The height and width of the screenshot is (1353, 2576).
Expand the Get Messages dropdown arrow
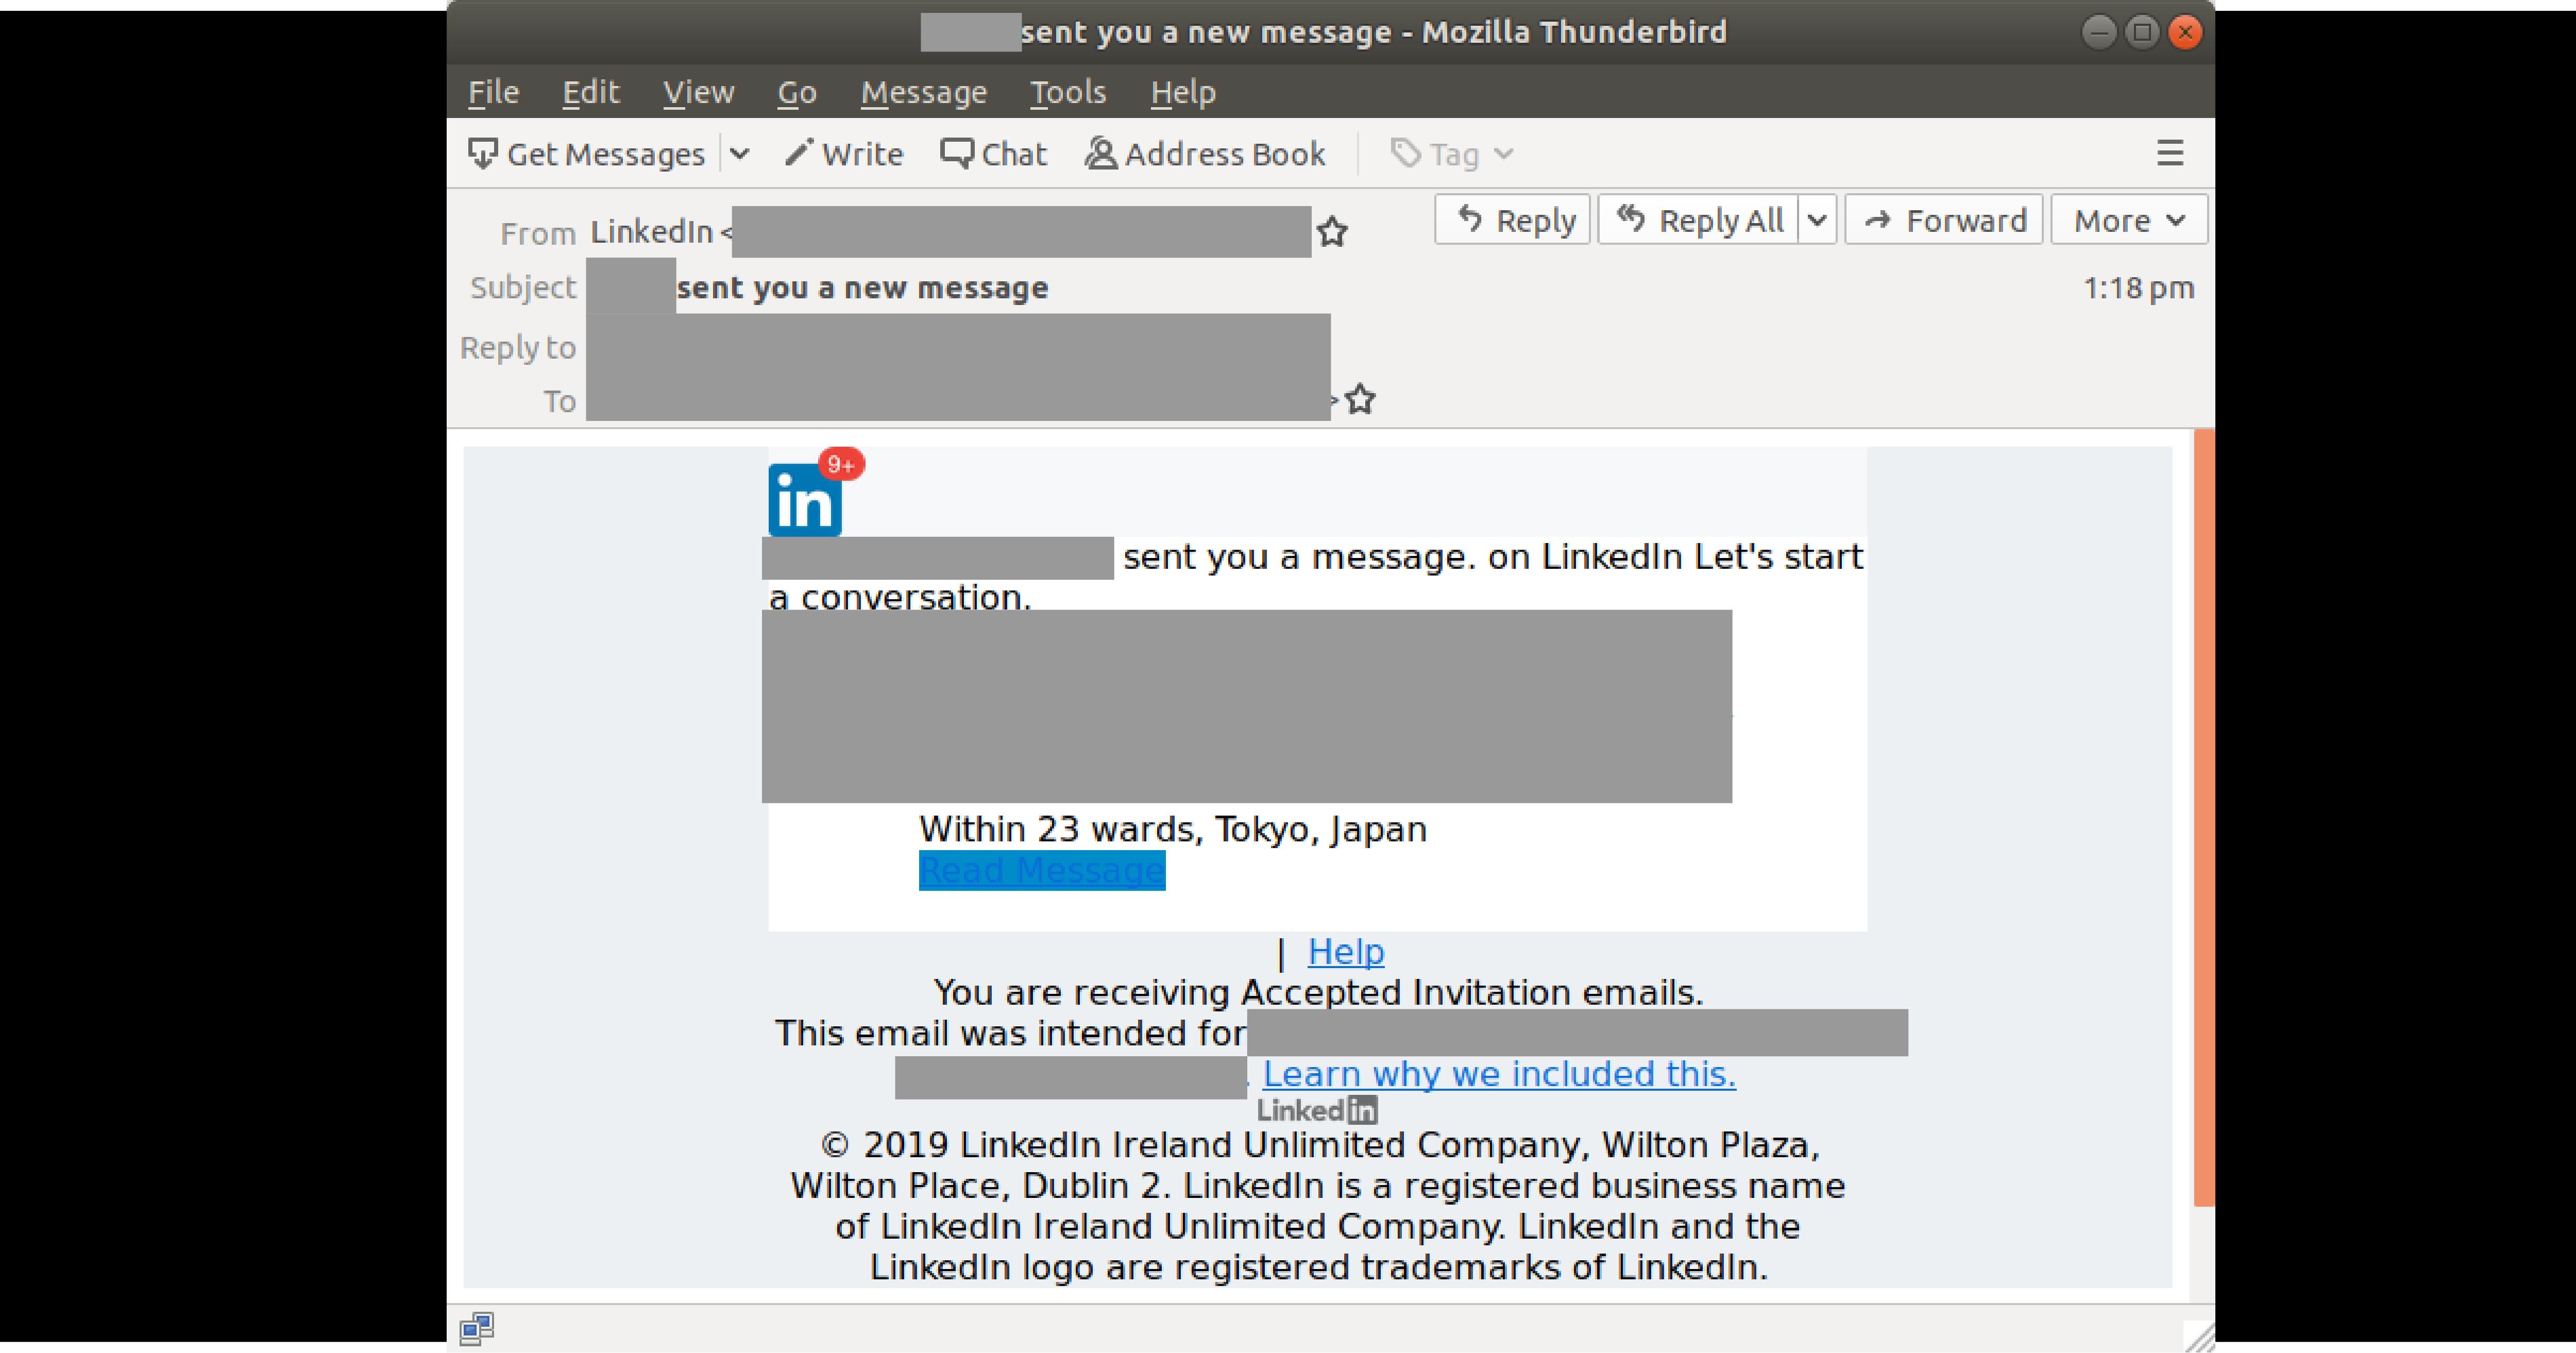click(x=739, y=154)
